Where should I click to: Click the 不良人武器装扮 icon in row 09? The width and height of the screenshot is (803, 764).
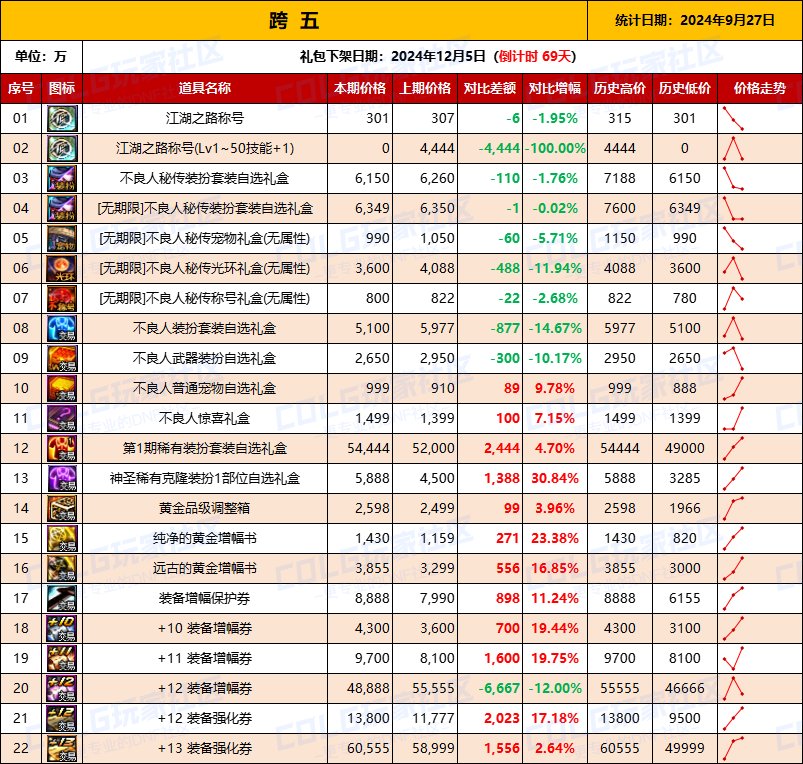[x=62, y=358]
